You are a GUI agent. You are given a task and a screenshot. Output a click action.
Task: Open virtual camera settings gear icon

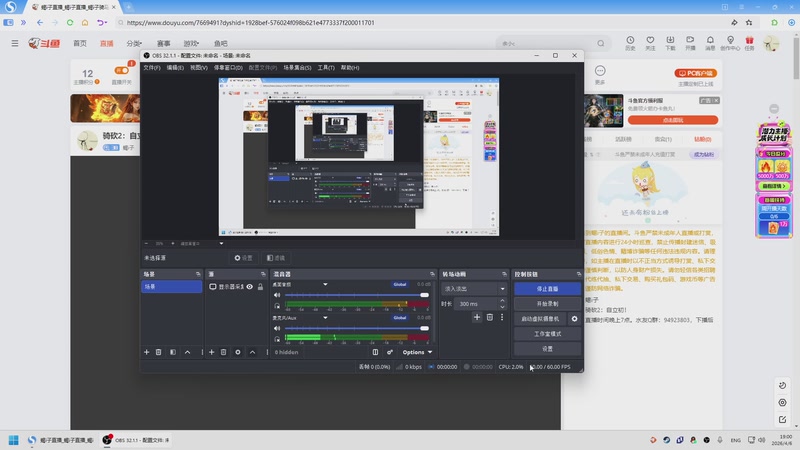[574, 319]
